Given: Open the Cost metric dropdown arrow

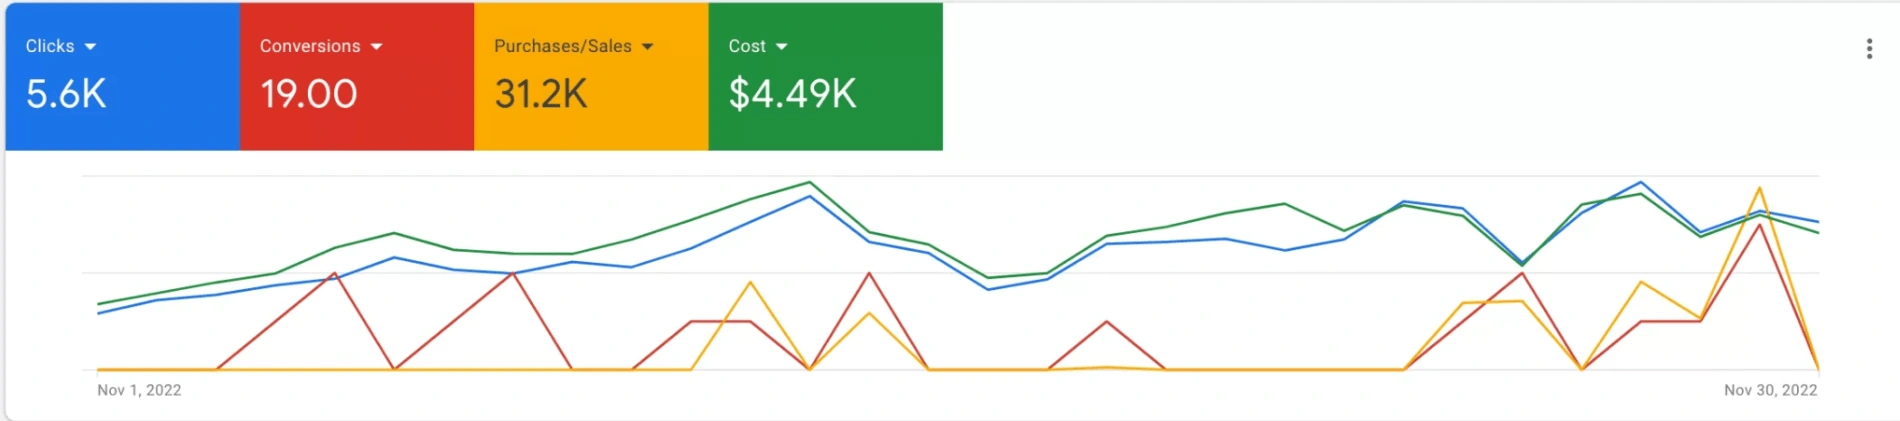Looking at the screenshot, I should point(781,47).
